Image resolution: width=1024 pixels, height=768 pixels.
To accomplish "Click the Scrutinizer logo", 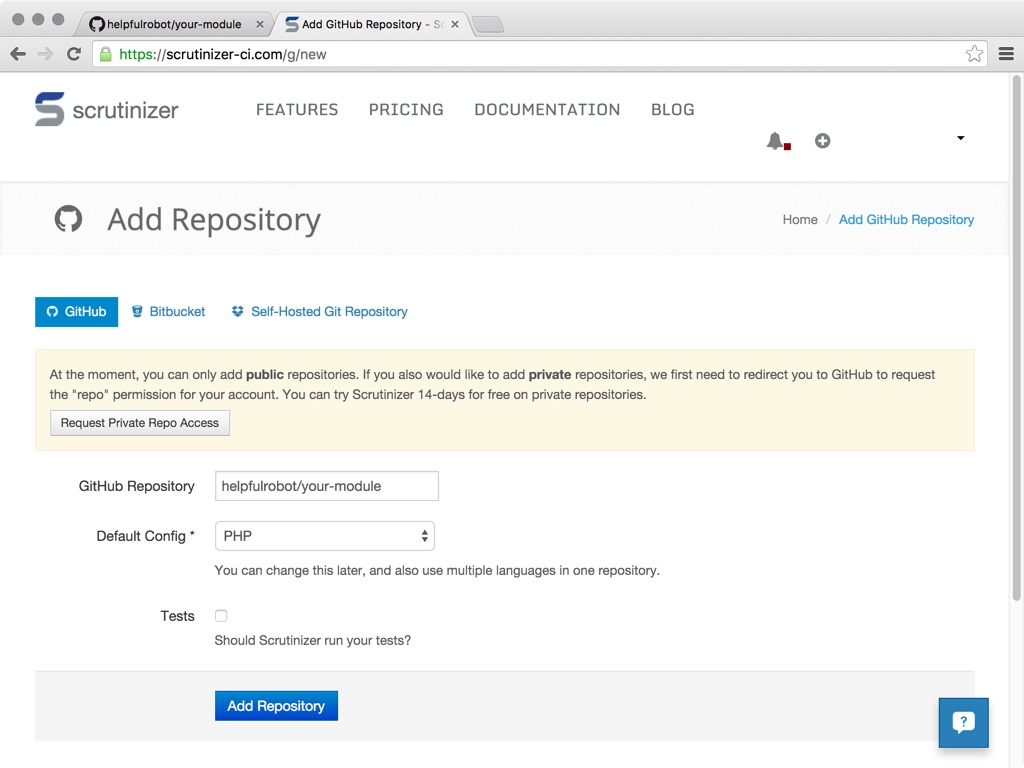I will coord(106,109).
